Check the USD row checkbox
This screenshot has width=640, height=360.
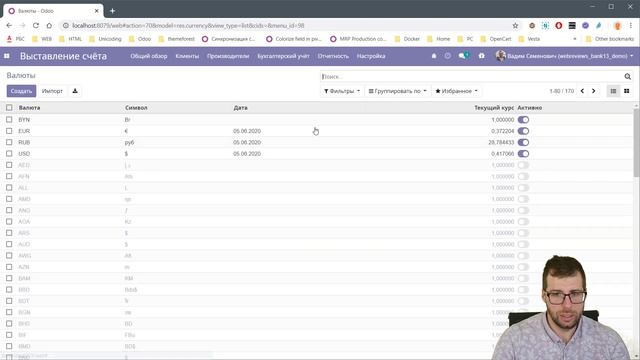(9, 154)
